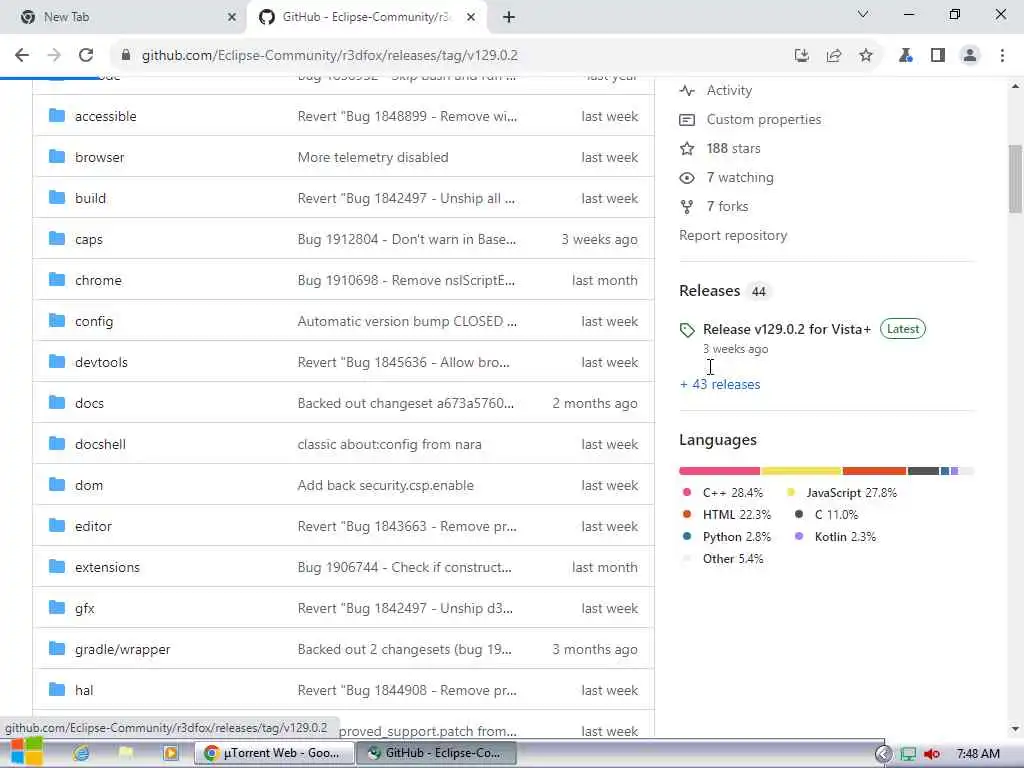
Task: Click the + 43 releases link
Action: pyautogui.click(x=720, y=385)
